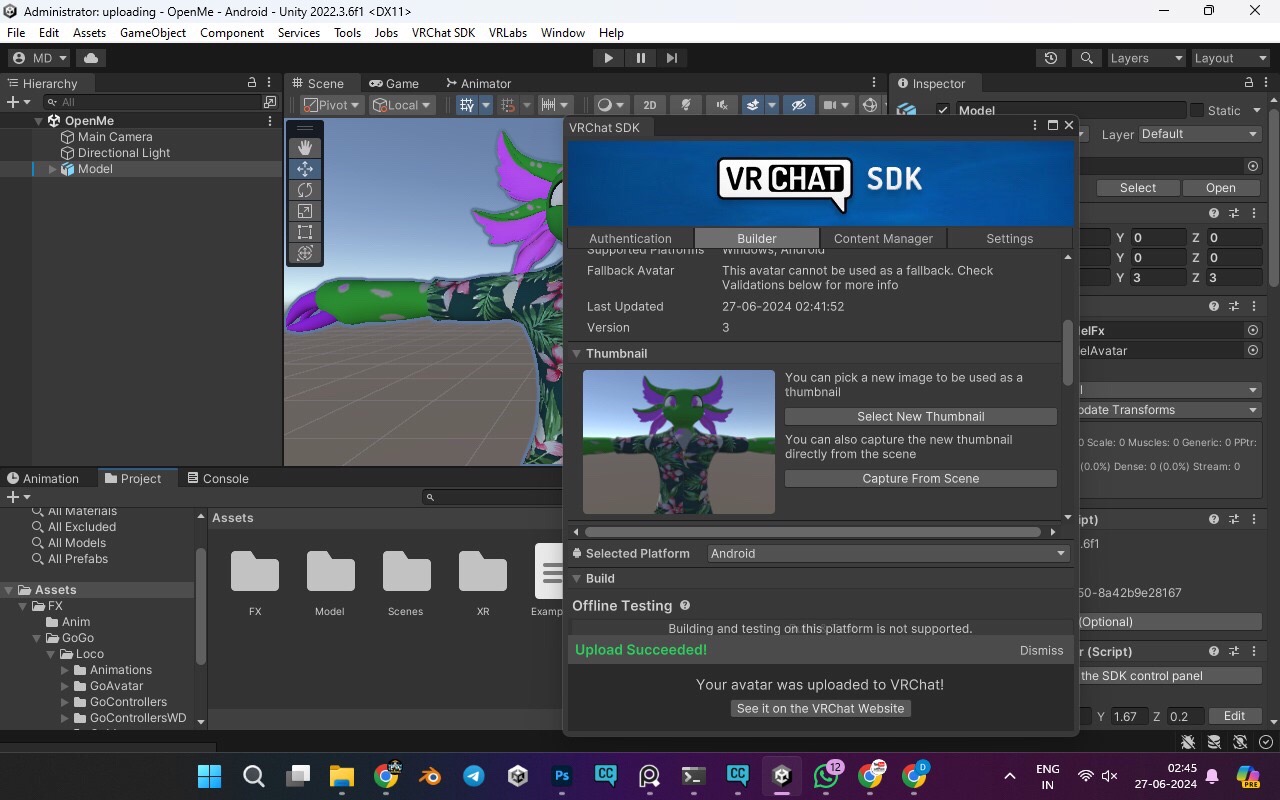Viewport: 1280px width, 800px height.
Task: Switch to the Animator tab
Action: pos(478,84)
